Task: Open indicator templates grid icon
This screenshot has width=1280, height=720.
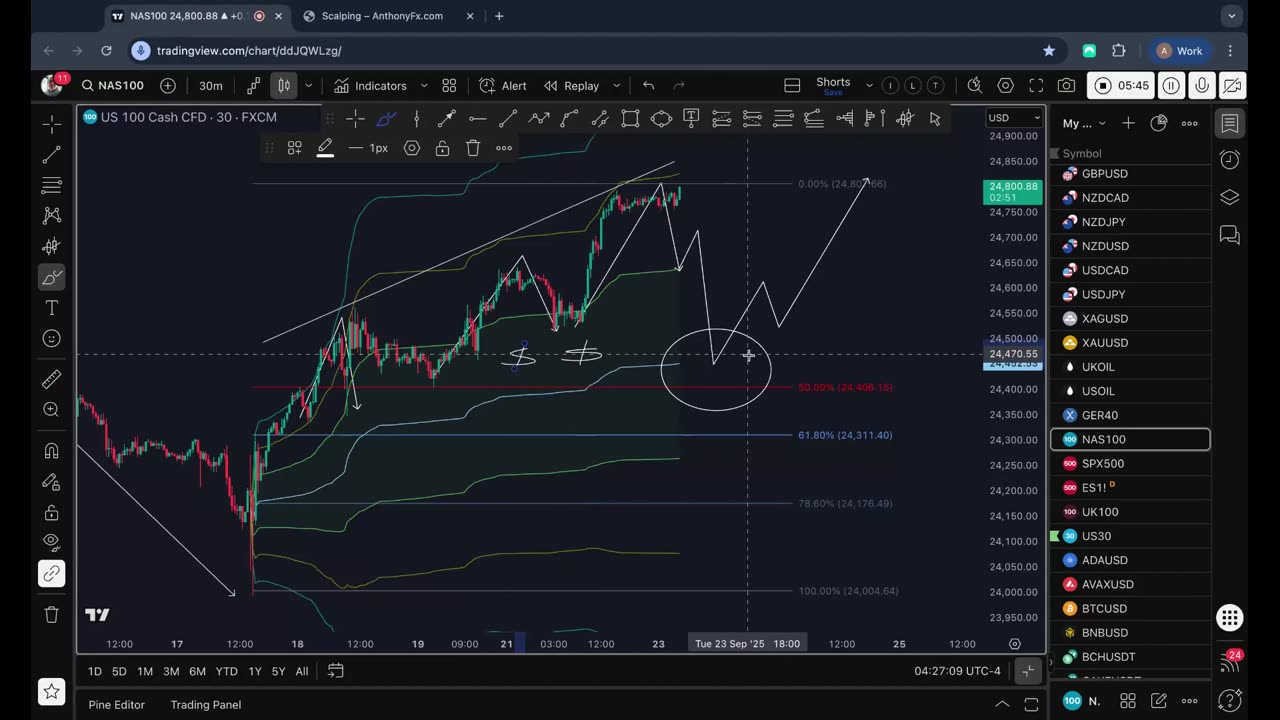Action: coord(449,86)
